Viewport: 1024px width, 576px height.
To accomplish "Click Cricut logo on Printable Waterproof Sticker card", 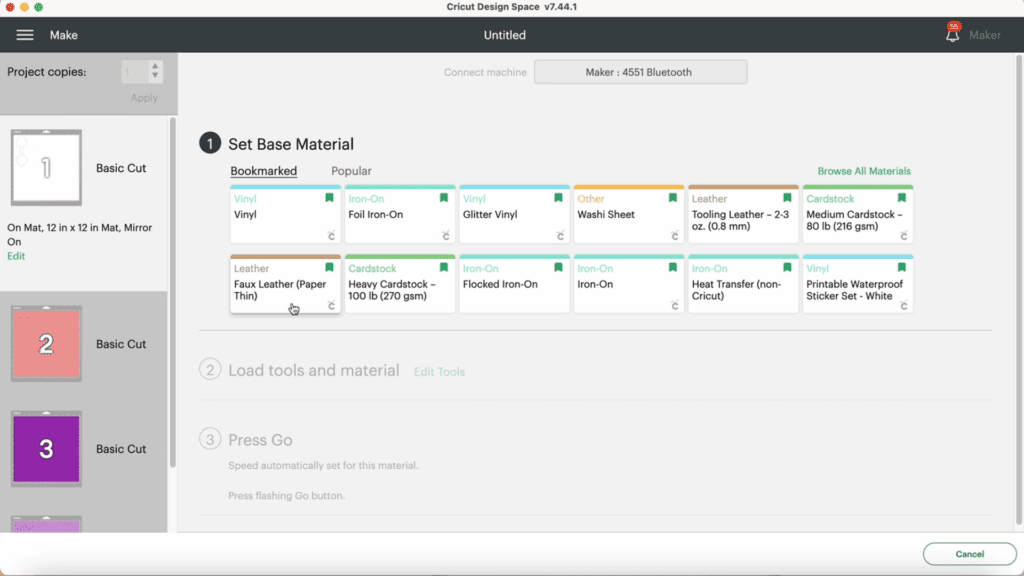I will click(x=903, y=306).
